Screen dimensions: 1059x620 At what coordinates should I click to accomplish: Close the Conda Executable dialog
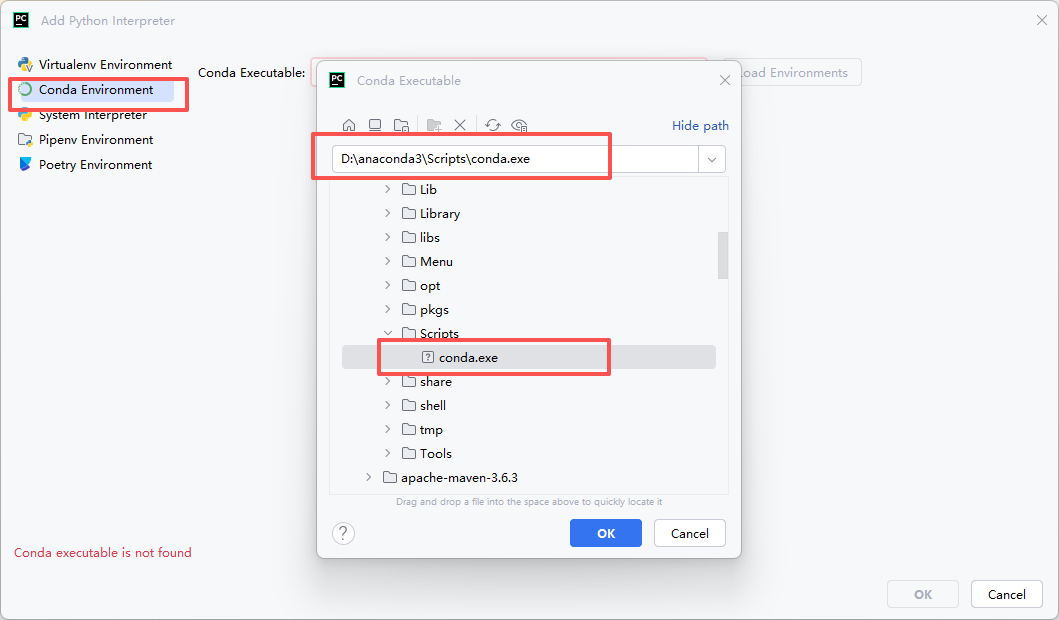[725, 80]
